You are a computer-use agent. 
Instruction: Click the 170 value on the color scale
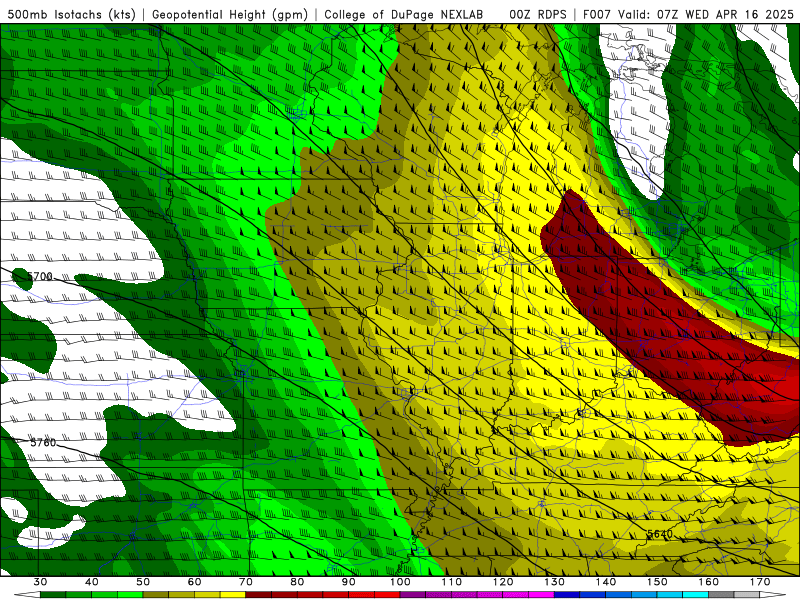tap(760, 582)
